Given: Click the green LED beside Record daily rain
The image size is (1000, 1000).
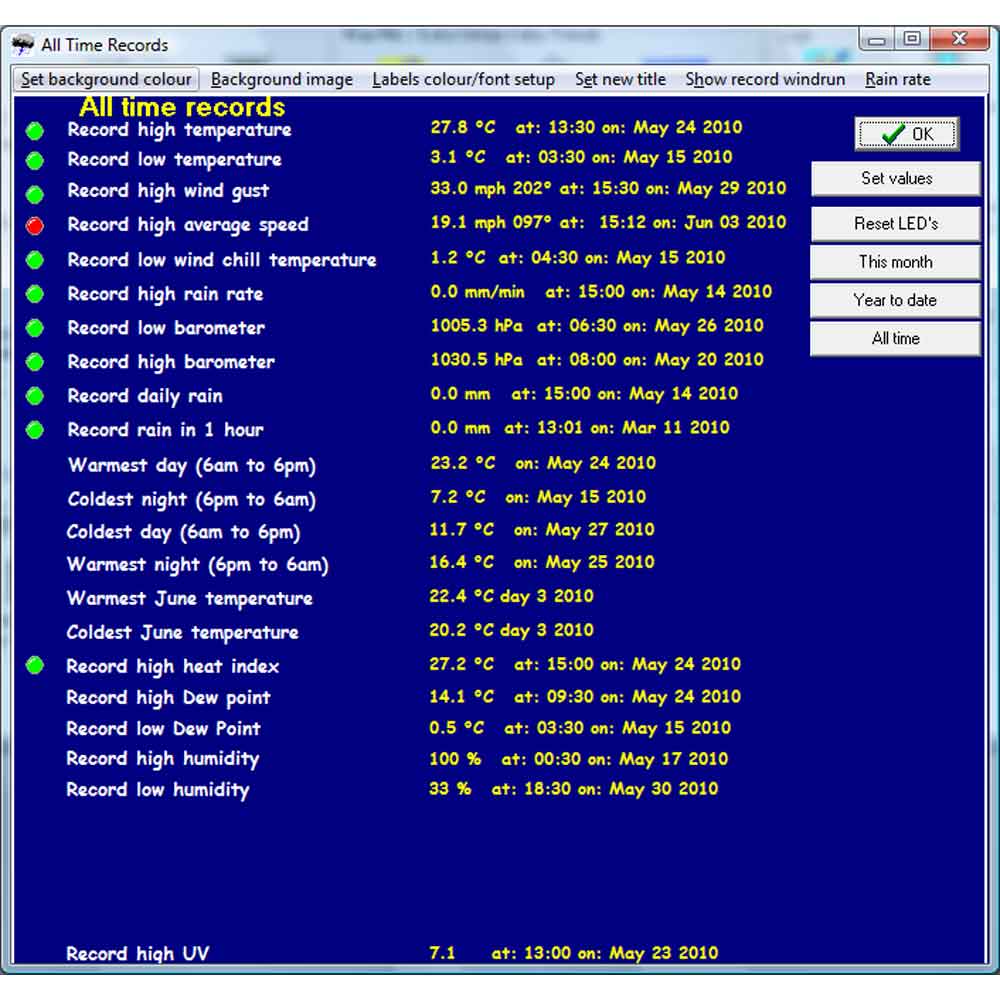Looking at the screenshot, I should (35, 396).
